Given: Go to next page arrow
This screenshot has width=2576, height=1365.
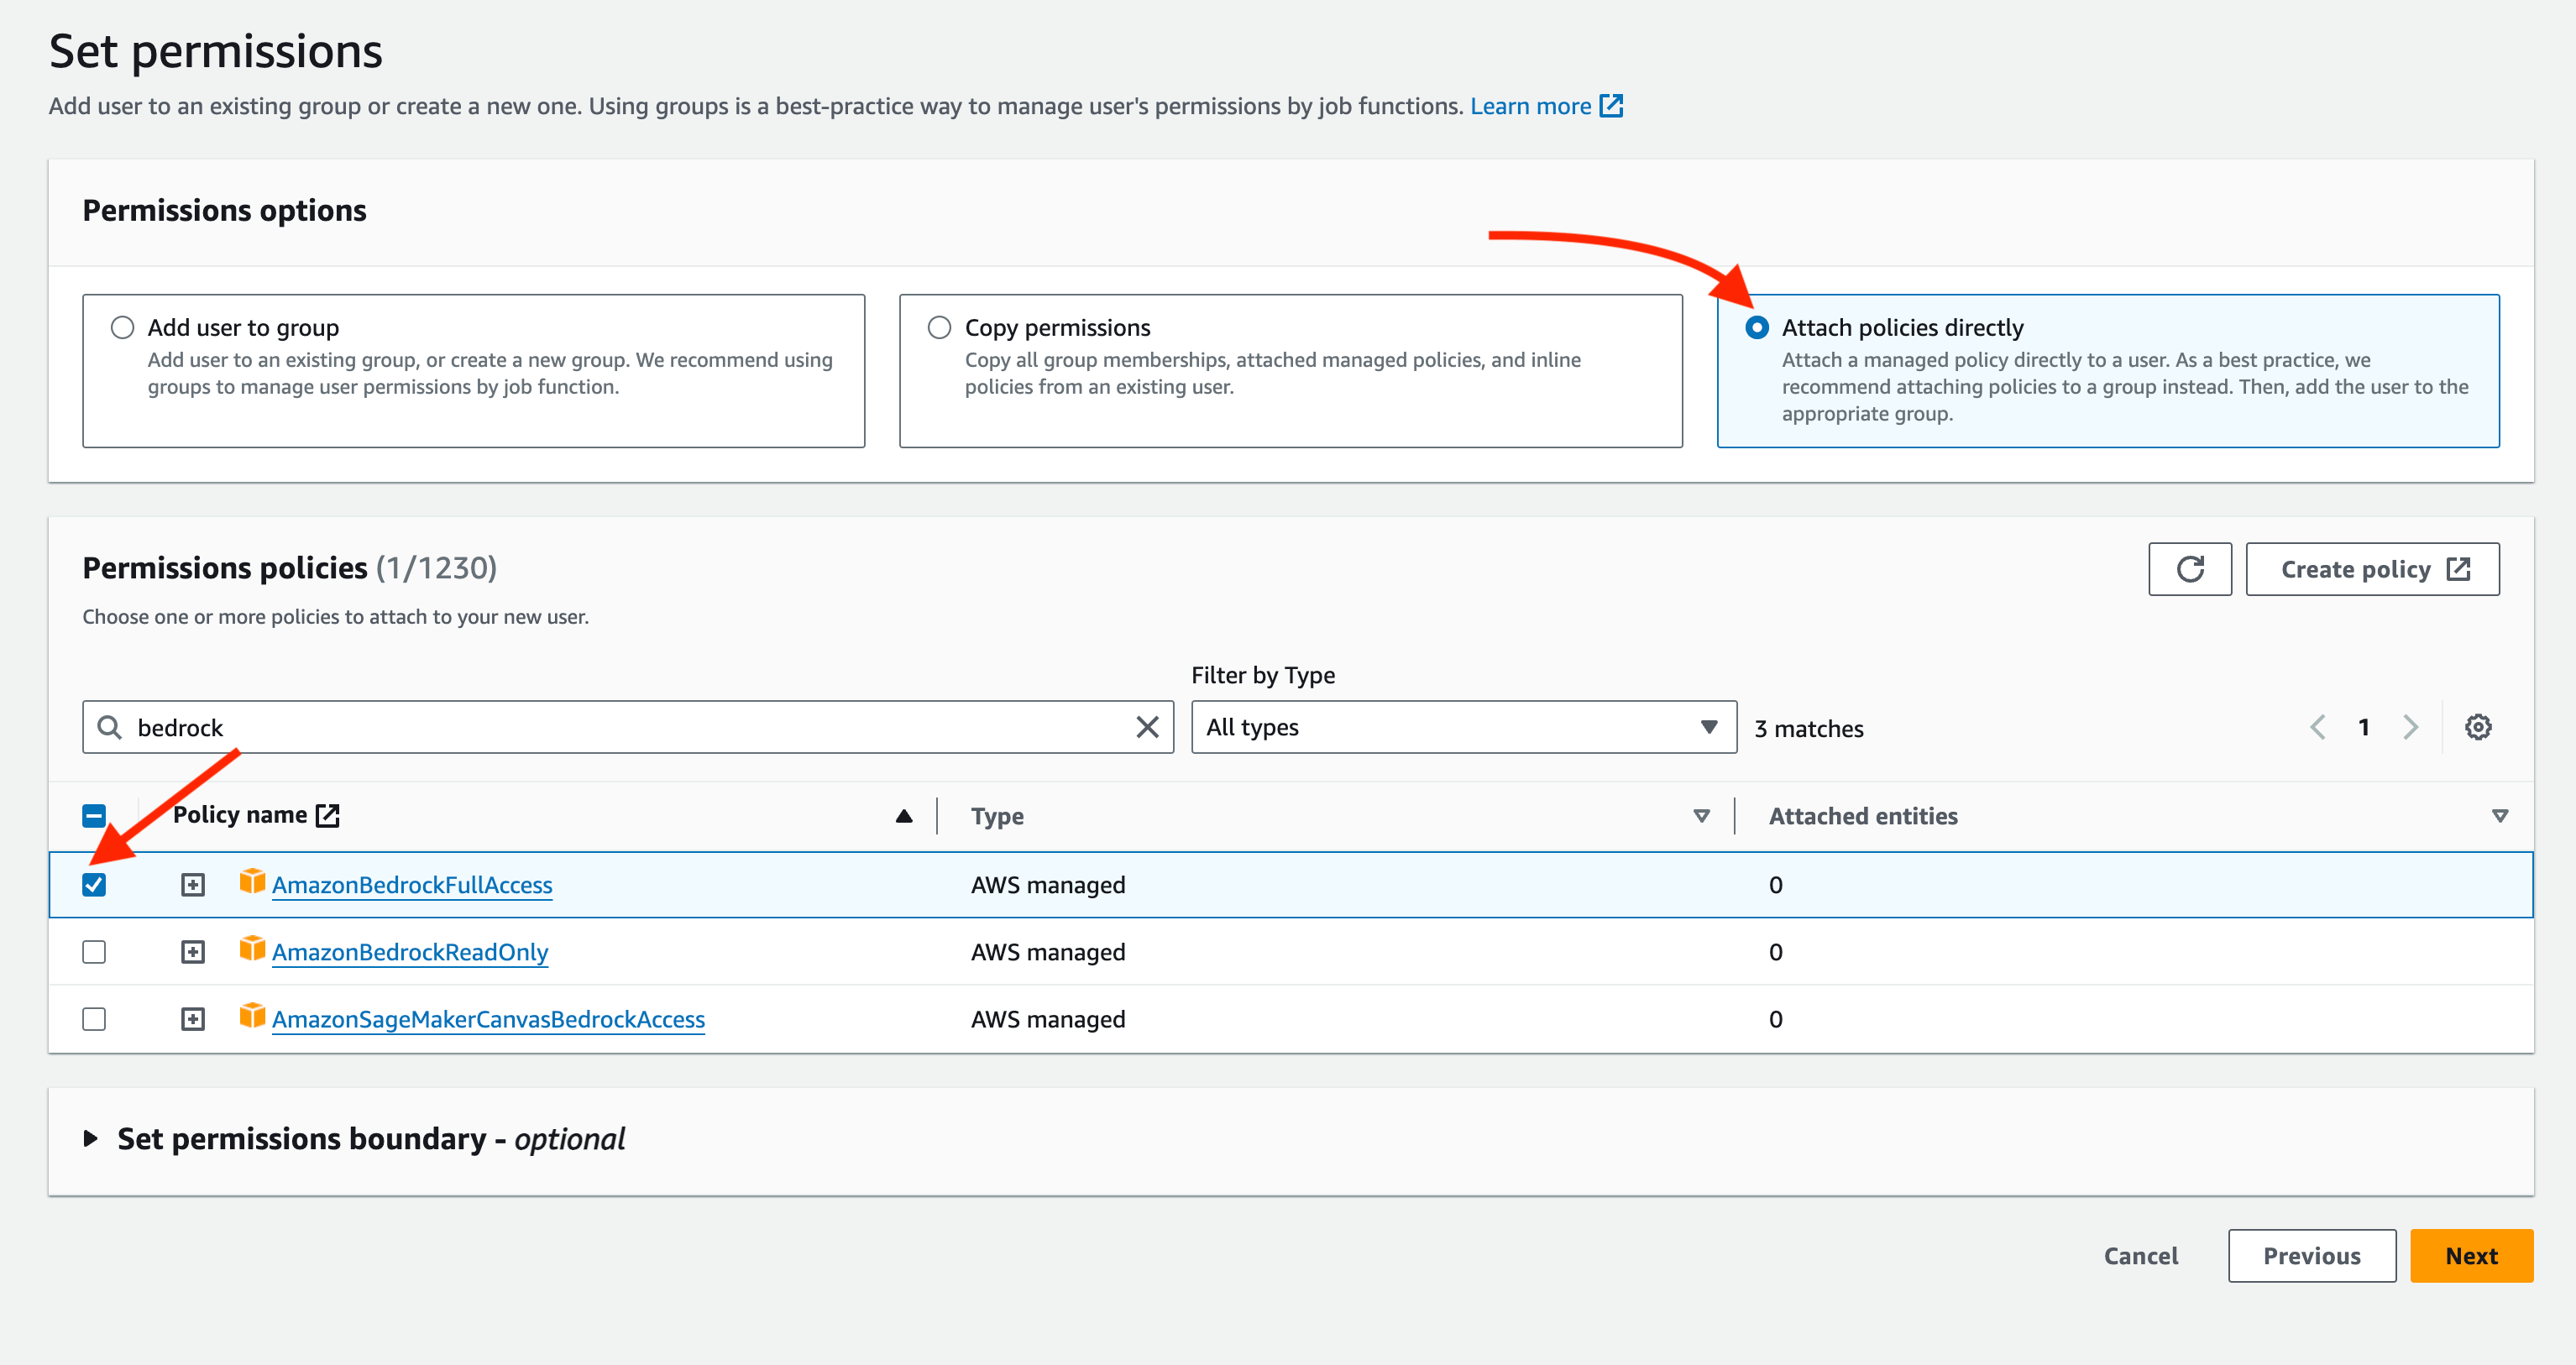Looking at the screenshot, I should [x=2410, y=727].
